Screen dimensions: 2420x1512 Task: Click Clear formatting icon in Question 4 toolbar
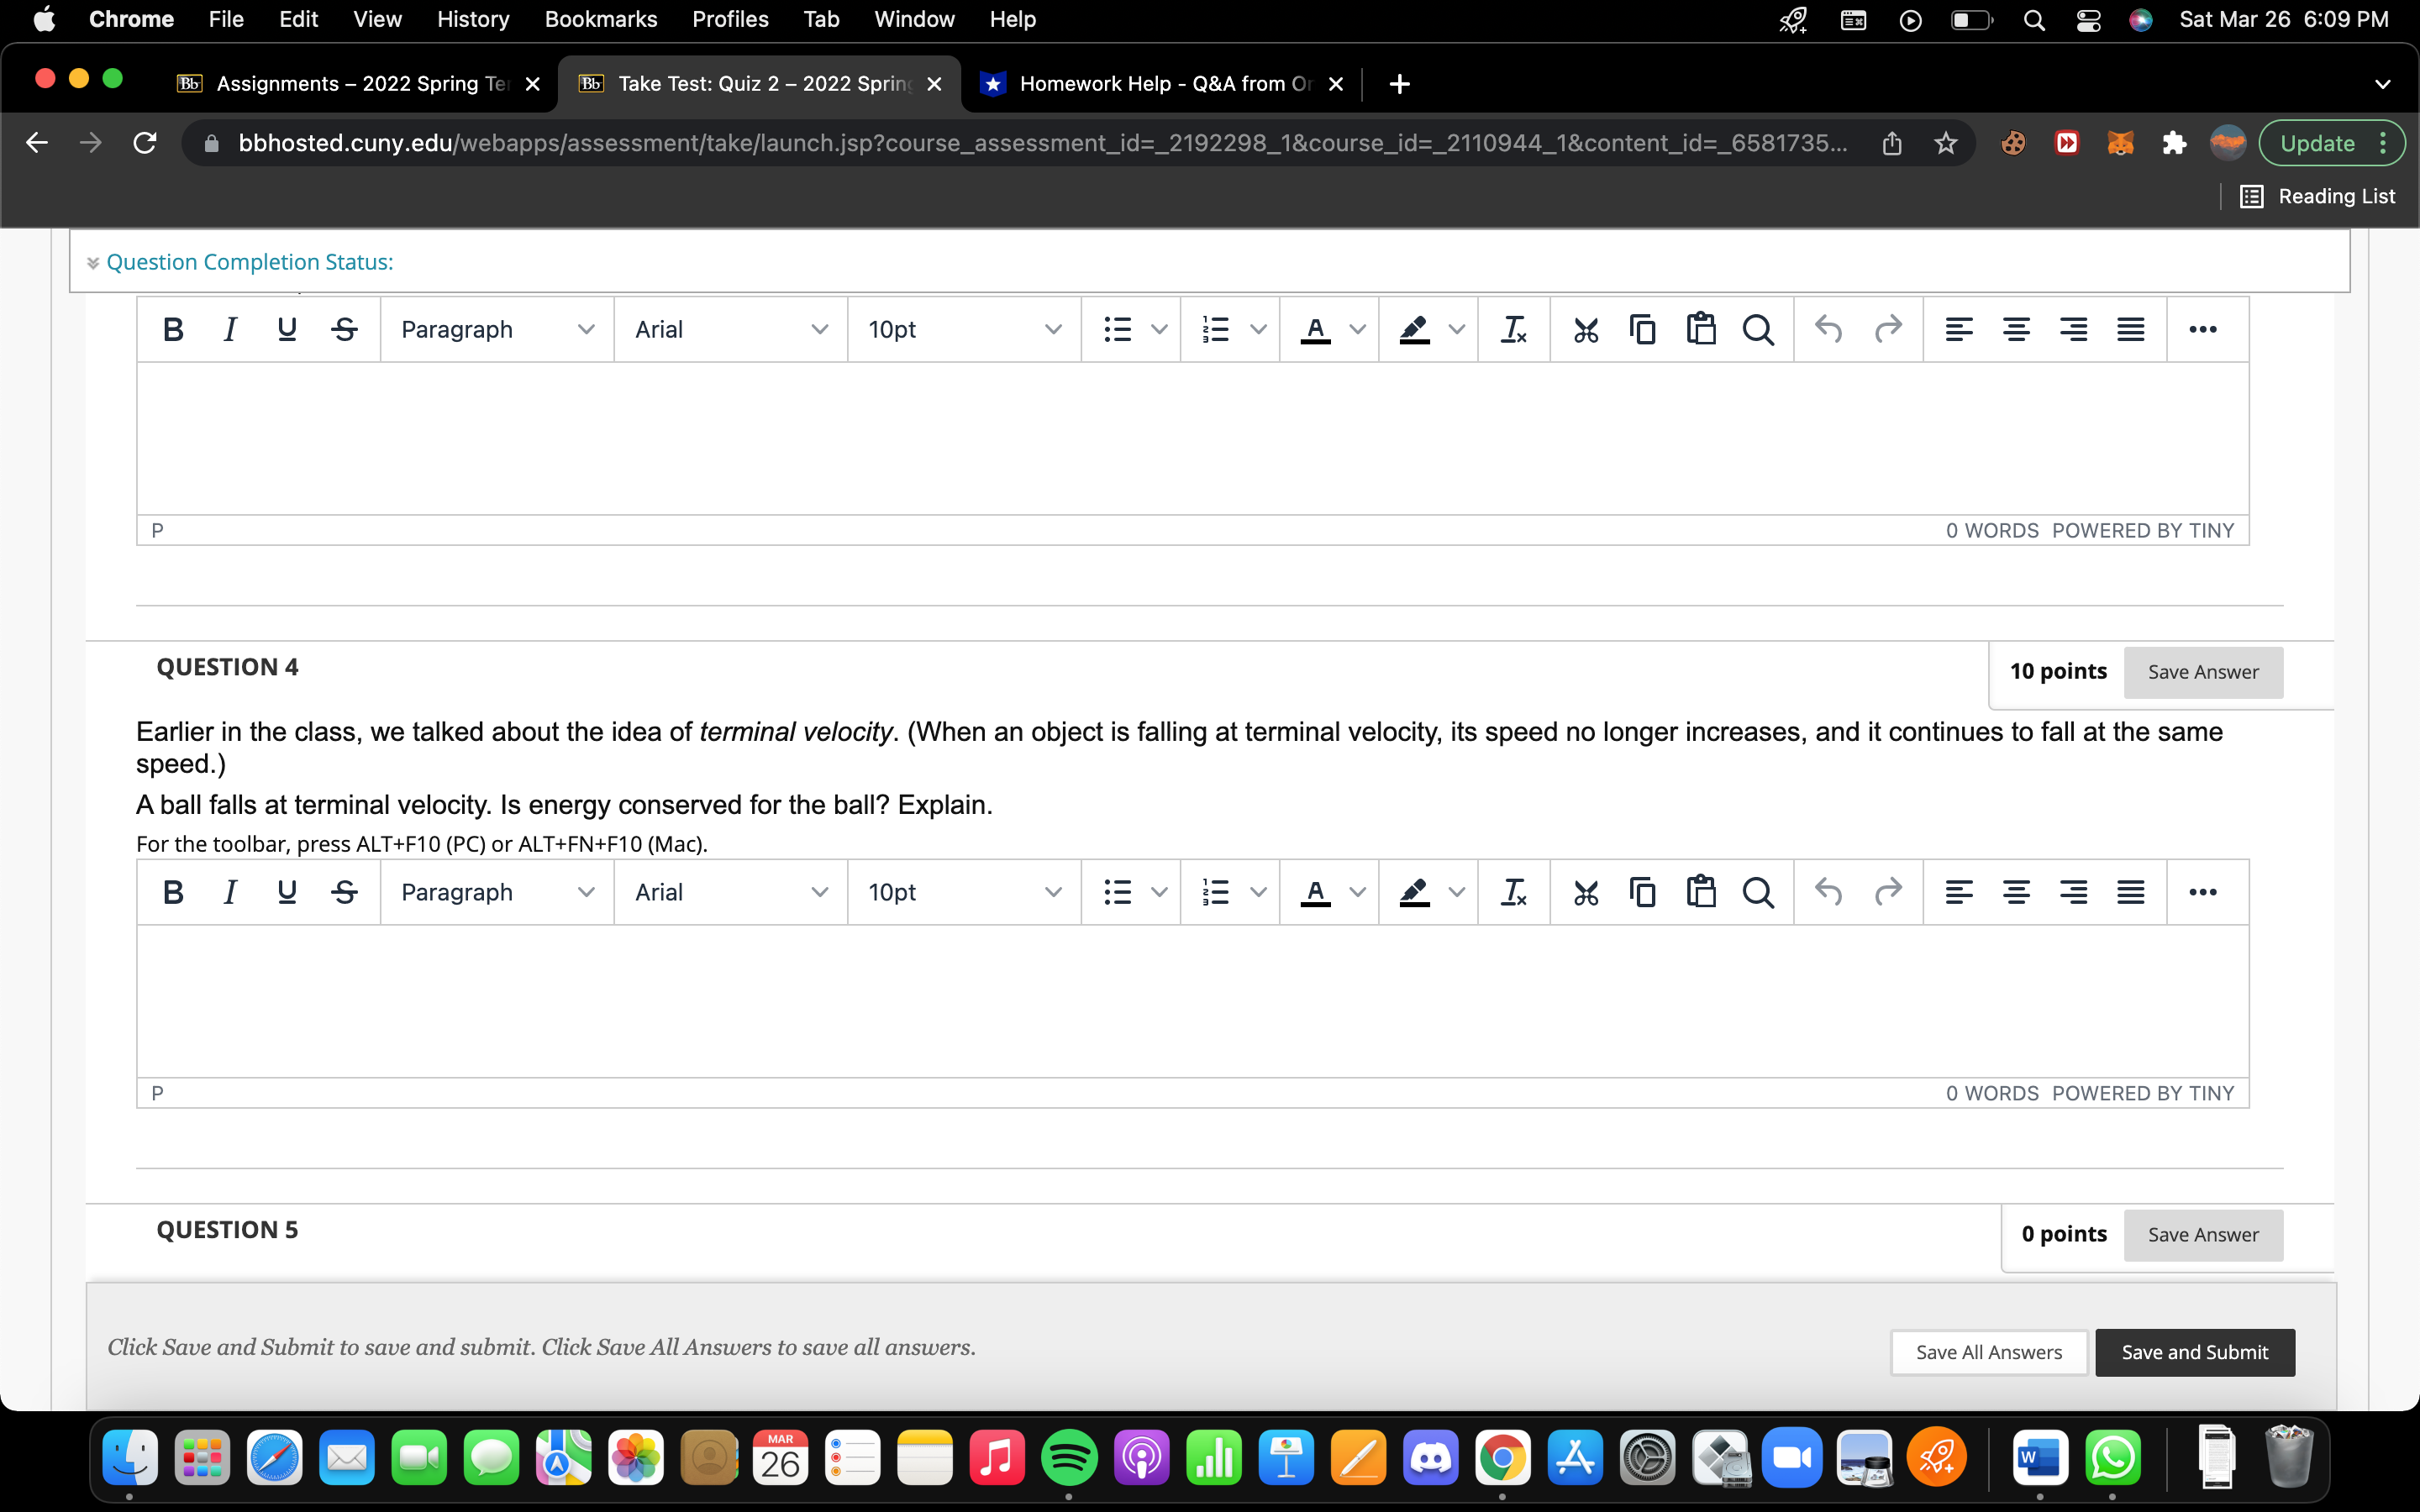click(1513, 892)
